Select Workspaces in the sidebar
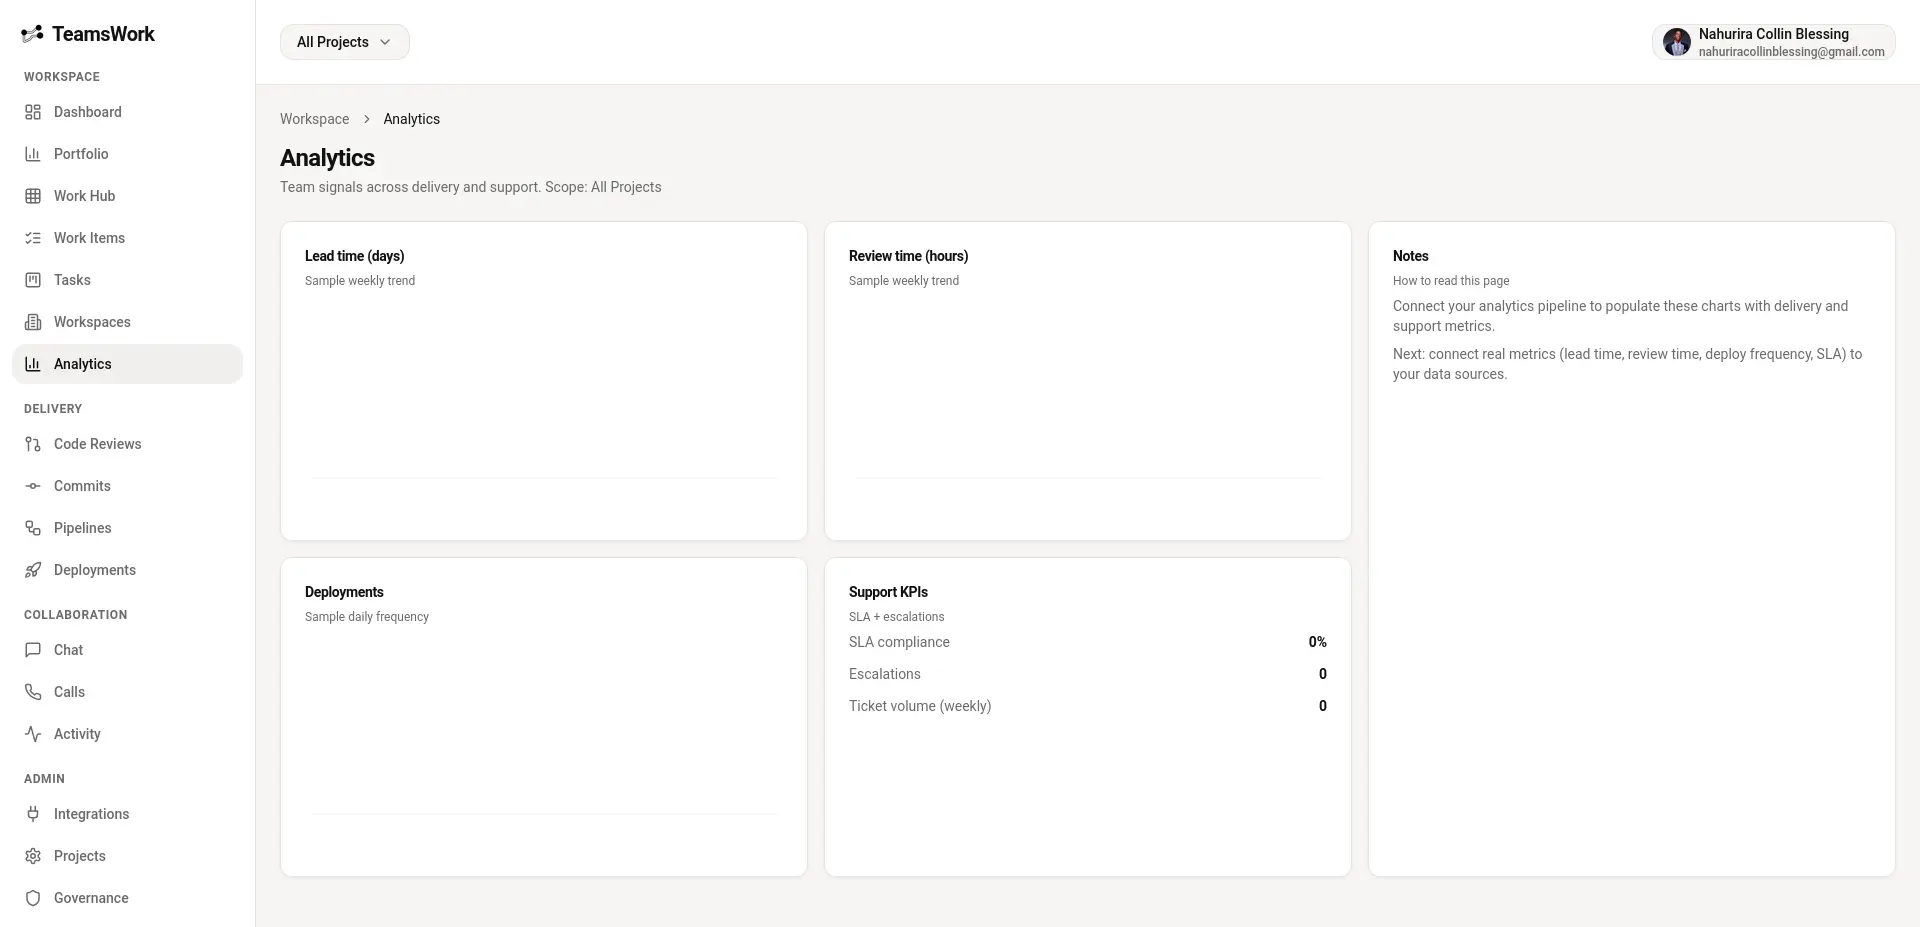This screenshot has height=927, width=1920. coord(127,322)
